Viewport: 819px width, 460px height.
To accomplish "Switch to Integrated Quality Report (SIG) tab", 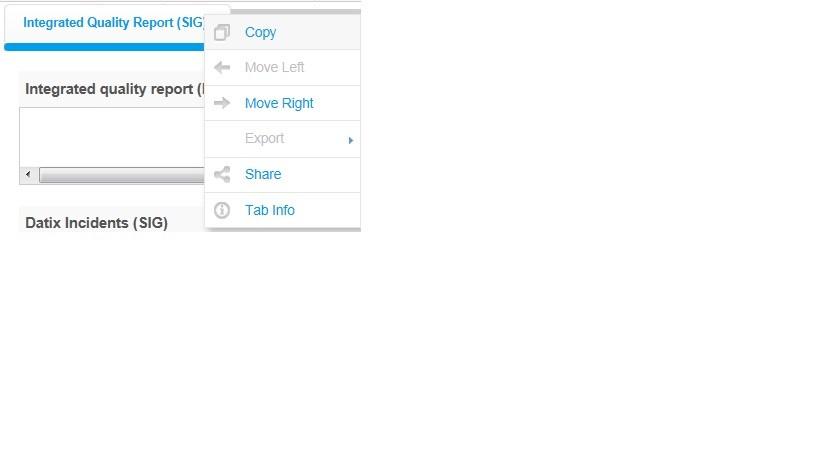I will coord(113,22).
